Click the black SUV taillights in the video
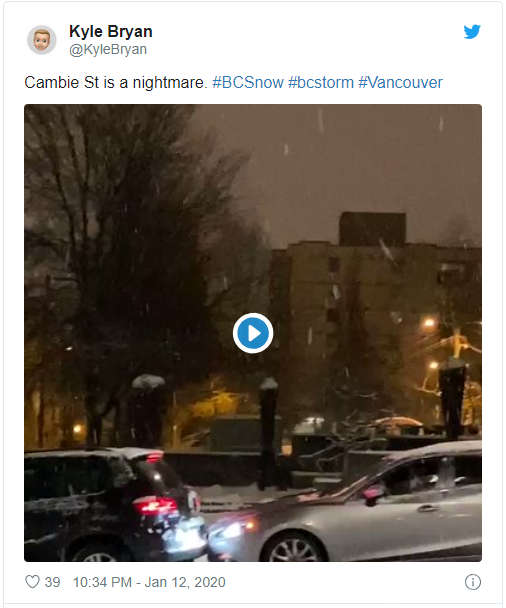The height and width of the screenshot is (608, 506). [154, 506]
